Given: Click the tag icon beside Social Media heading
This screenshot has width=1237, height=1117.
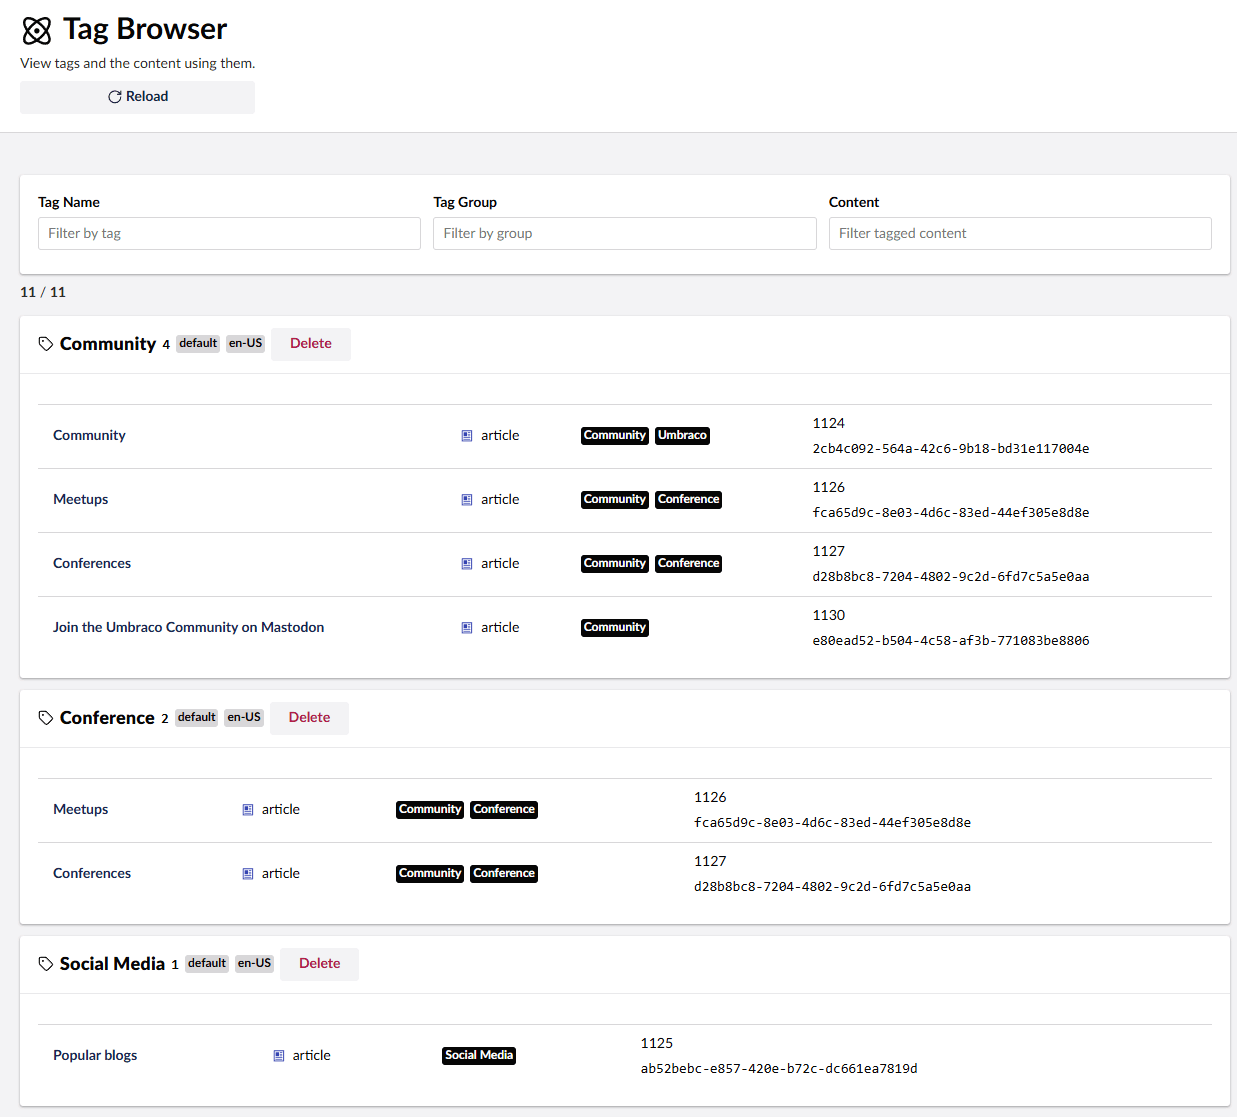Looking at the screenshot, I should tap(46, 964).
